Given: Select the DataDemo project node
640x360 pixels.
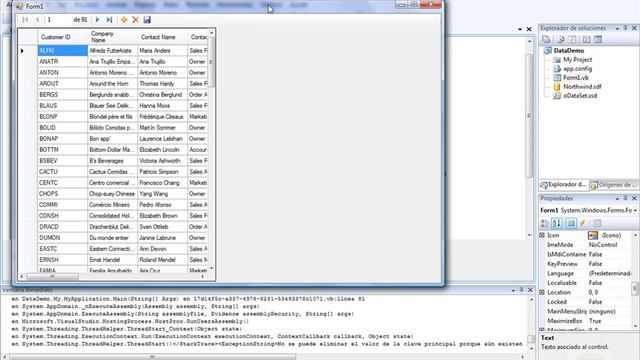Looking at the screenshot, I should tap(569, 51).
